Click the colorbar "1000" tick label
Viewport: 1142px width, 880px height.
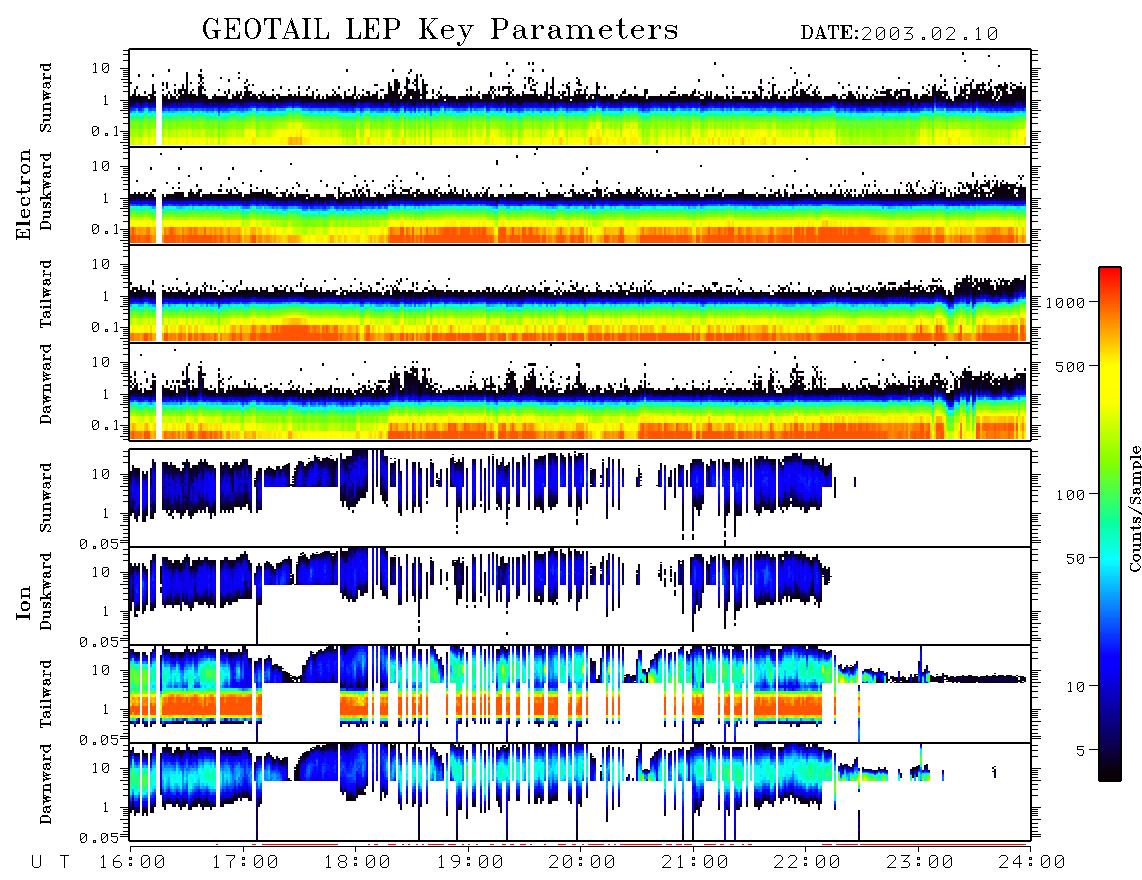pyautogui.click(x=1065, y=303)
